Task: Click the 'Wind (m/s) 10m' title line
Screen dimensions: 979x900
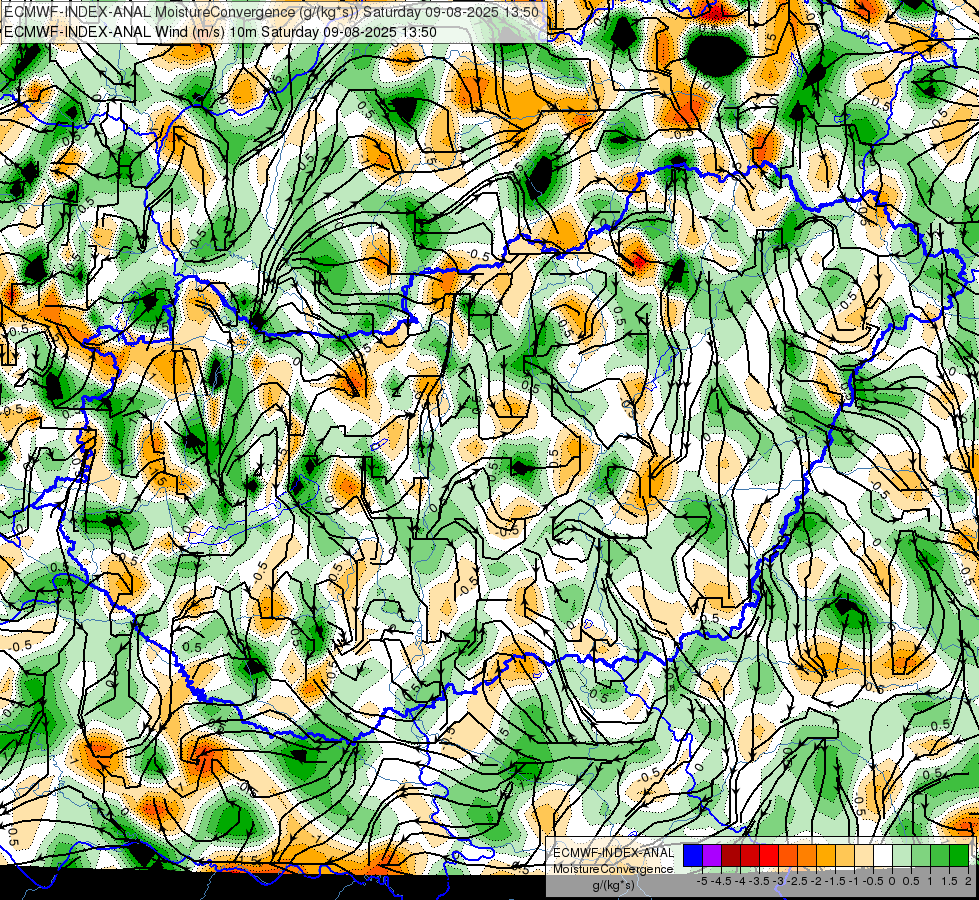Action: (220, 32)
